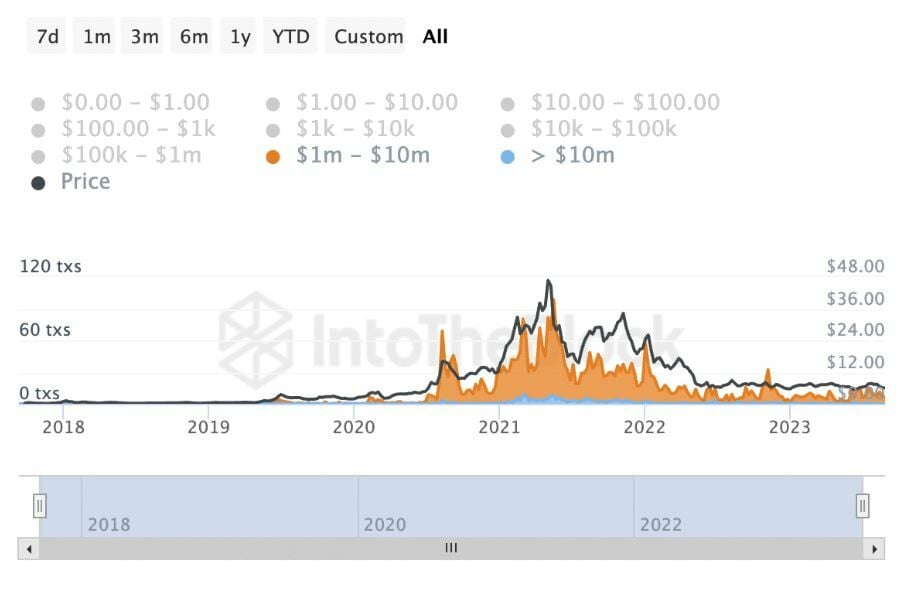The width and height of the screenshot is (902, 589).
Task: Toggle the $100.00 - $1k legend item
Action: 39,129
